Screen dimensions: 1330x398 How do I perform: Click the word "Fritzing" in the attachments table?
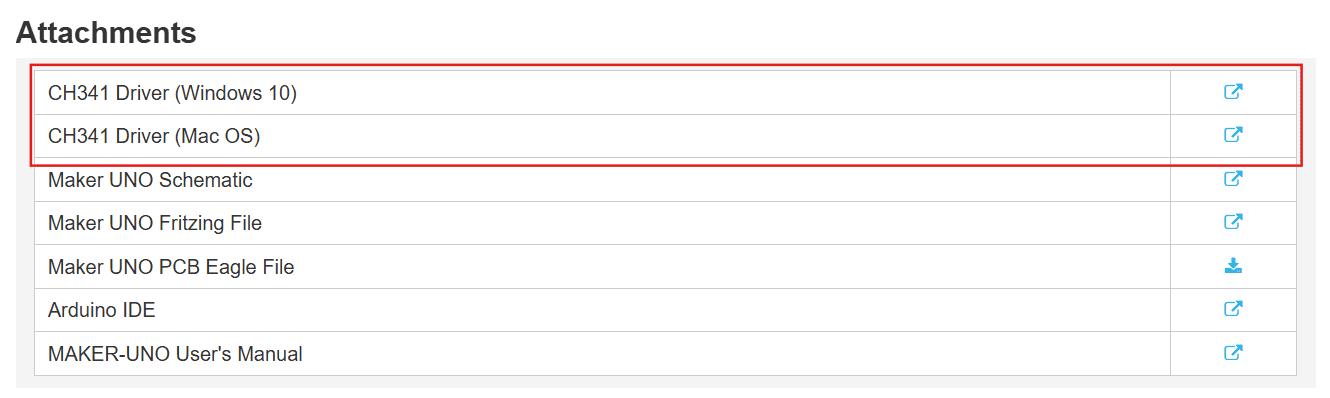(190, 223)
